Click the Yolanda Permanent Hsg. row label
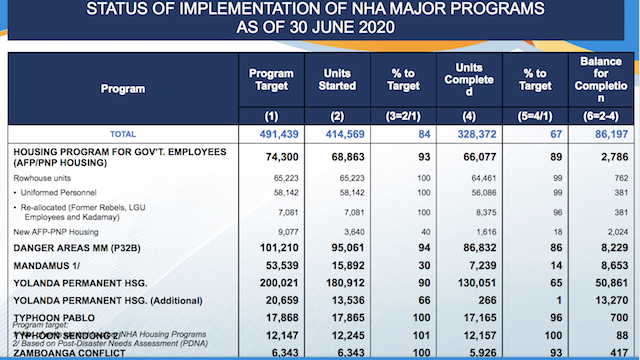Image resolution: width=640 pixels, height=360 pixels. point(80,283)
